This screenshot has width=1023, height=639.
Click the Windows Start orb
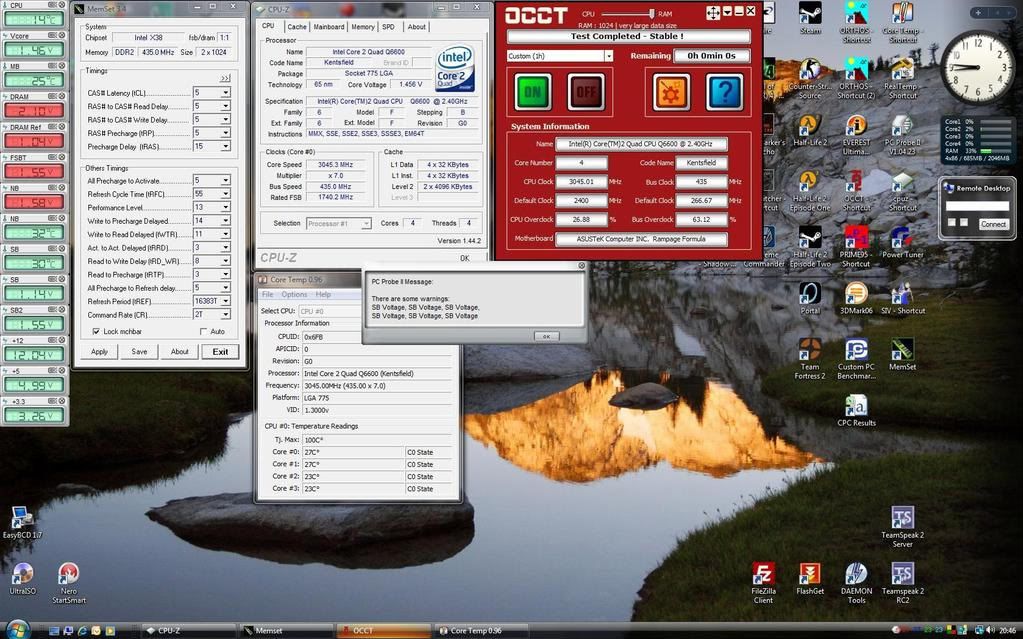click(x=18, y=630)
